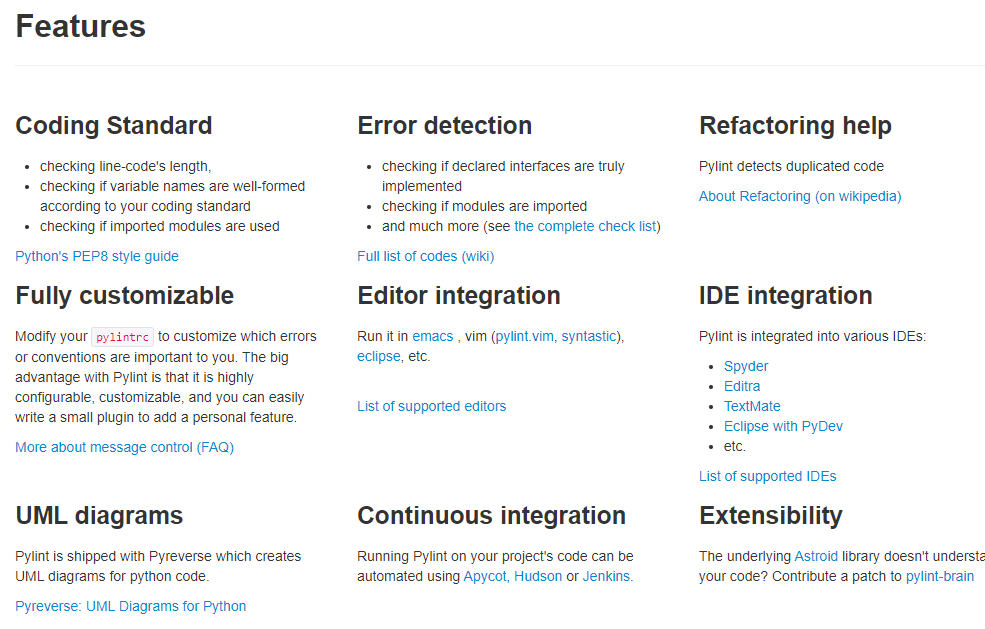Open About Refactoring (on wikipedia) link
Screen dimensions: 985x629
coord(800,196)
